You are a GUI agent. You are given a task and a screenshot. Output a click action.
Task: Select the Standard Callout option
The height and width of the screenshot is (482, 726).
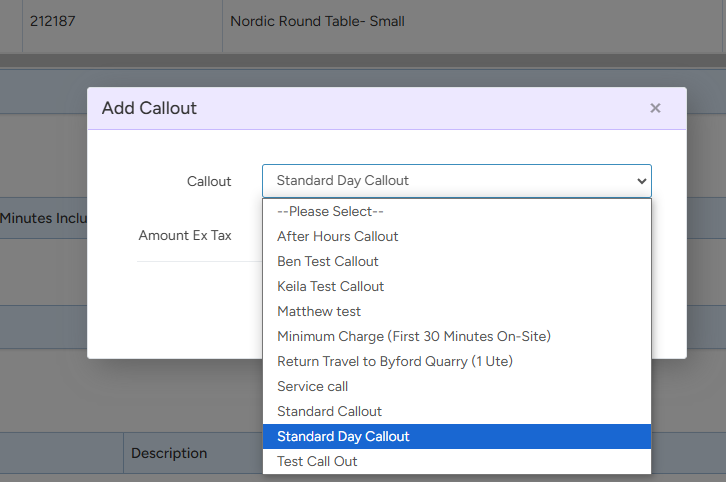click(x=329, y=412)
